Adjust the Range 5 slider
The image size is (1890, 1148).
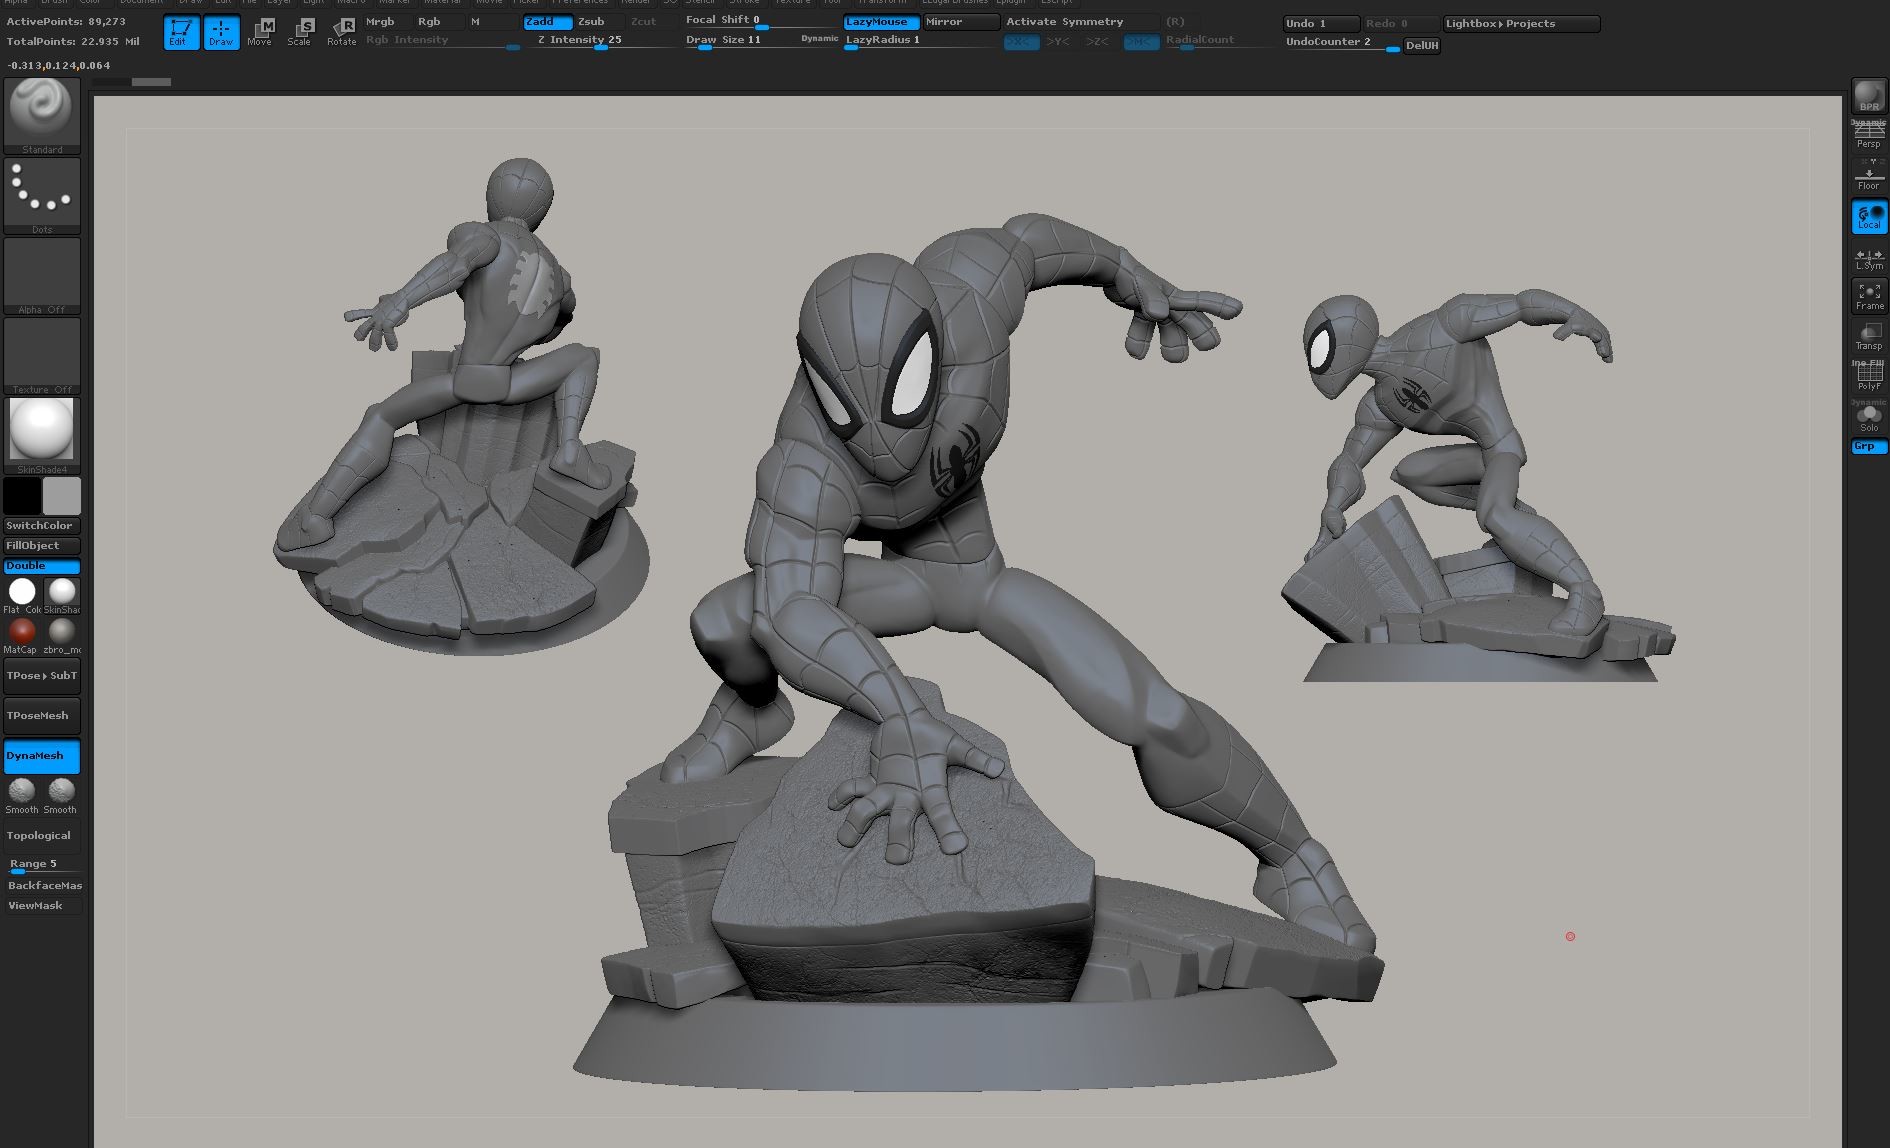point(43,865)
